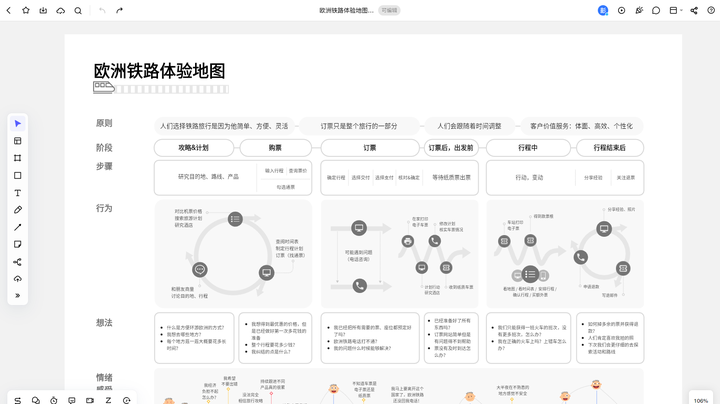The height and width of the screenshot is (404, 720).
Task: Redo the last action
Action: [x=119, y=10]
